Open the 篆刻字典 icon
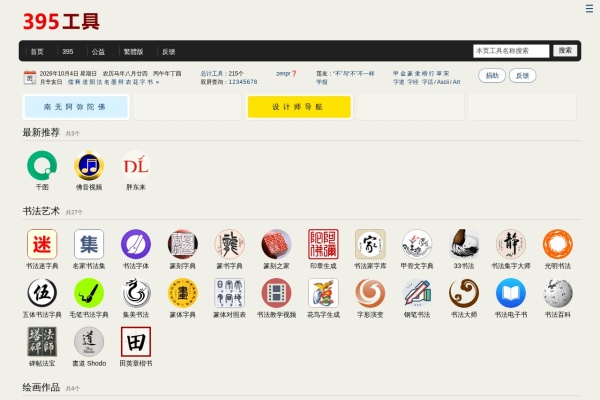Screen dimensions: 600x400 coord(183,244)
